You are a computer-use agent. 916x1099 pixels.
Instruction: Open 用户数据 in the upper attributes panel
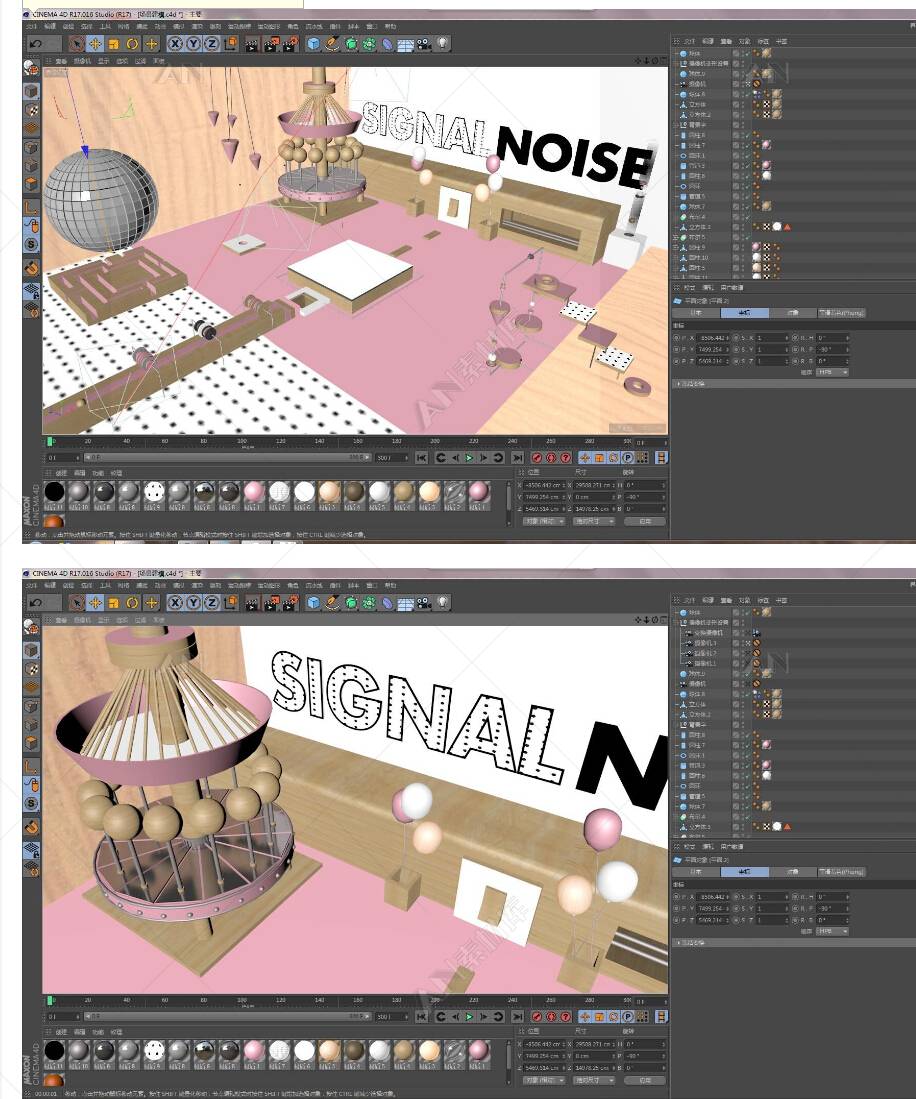(732, 287)
